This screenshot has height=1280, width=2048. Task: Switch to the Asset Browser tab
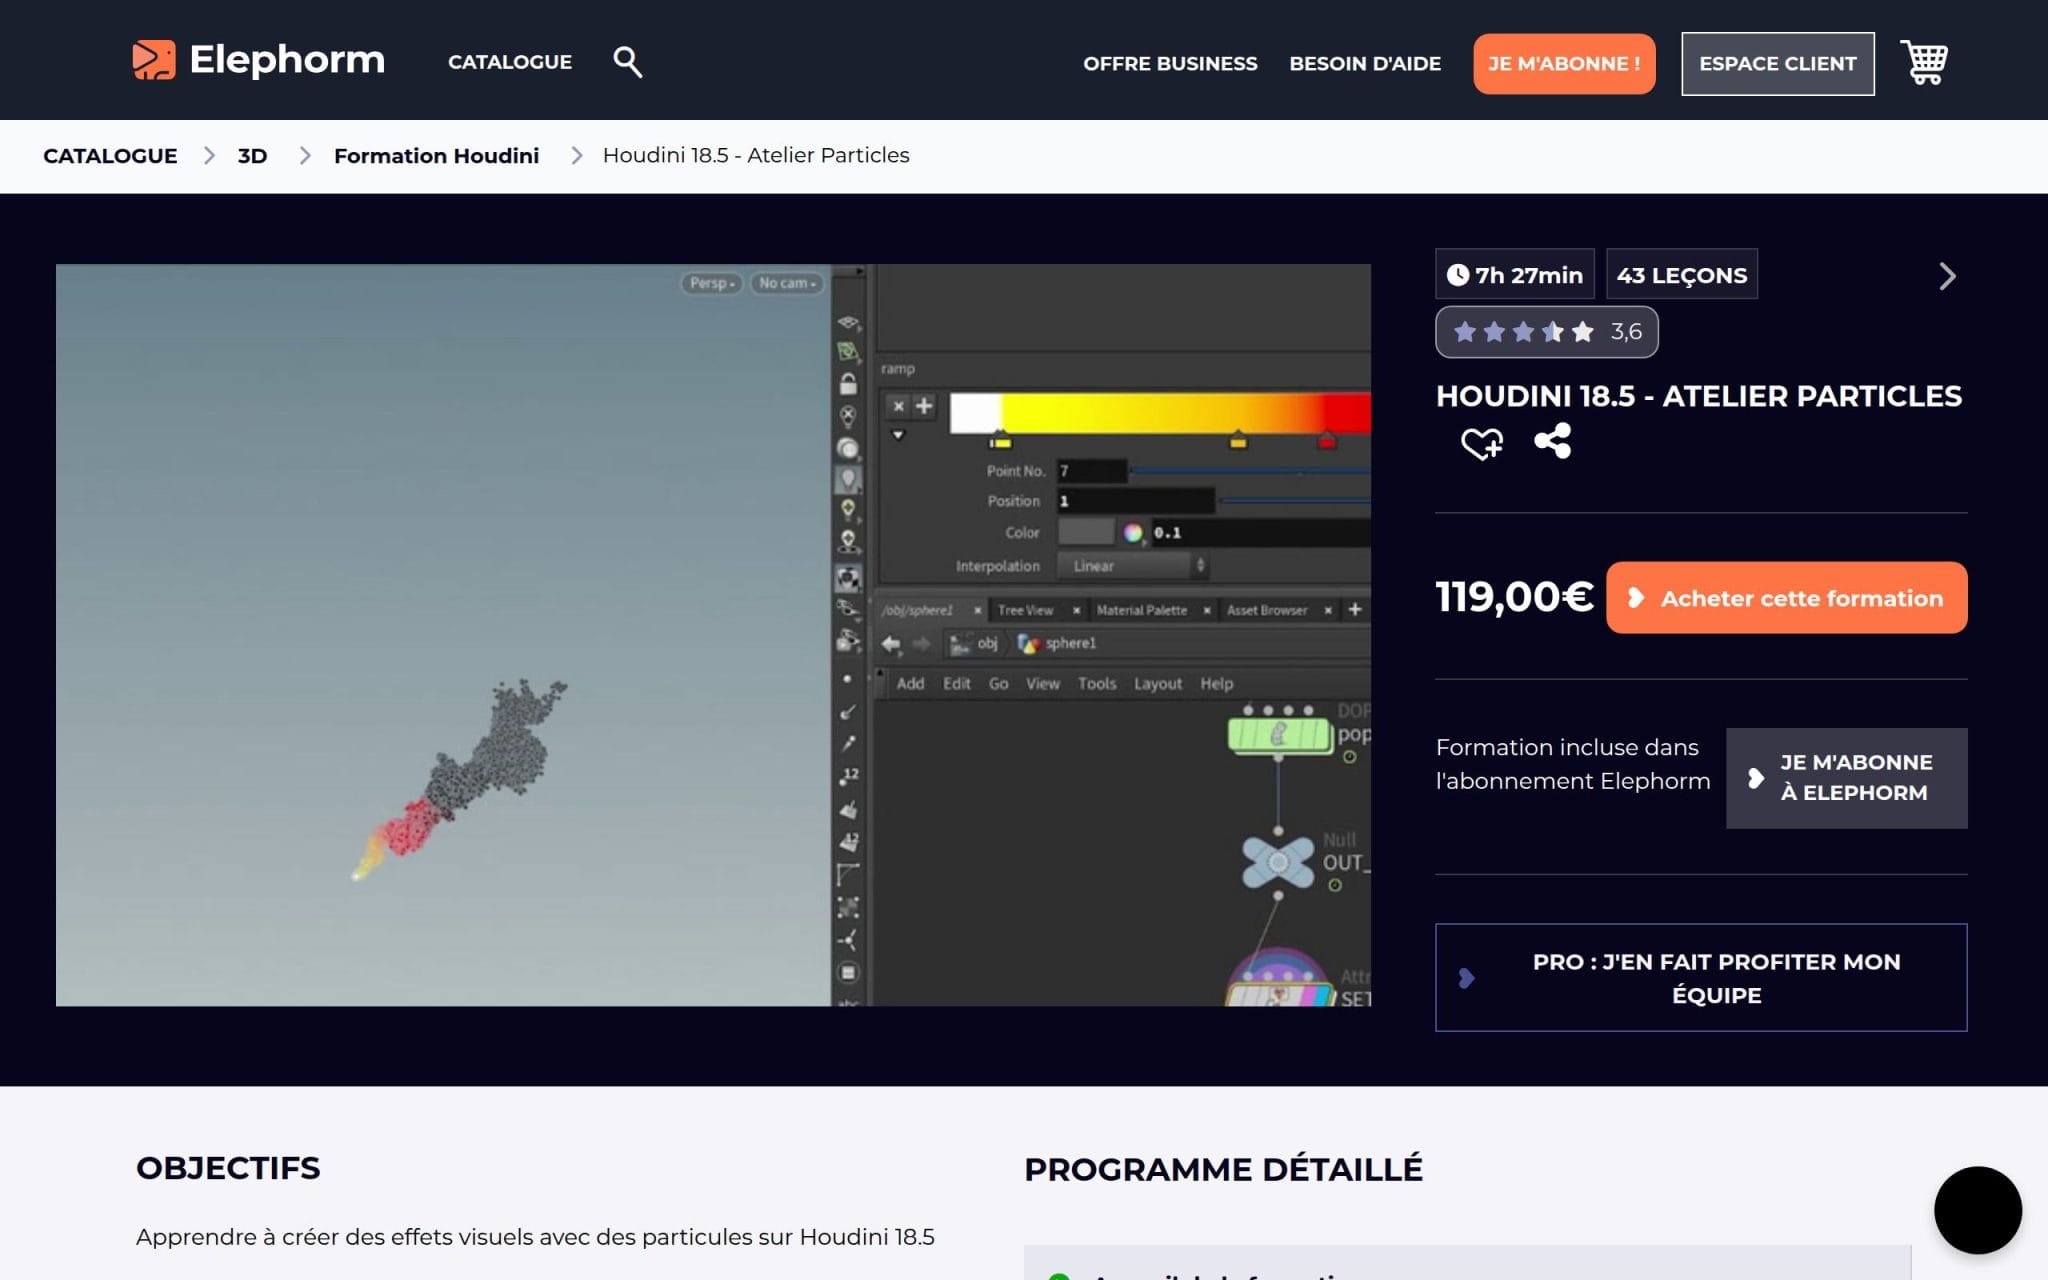(1267, 610)
